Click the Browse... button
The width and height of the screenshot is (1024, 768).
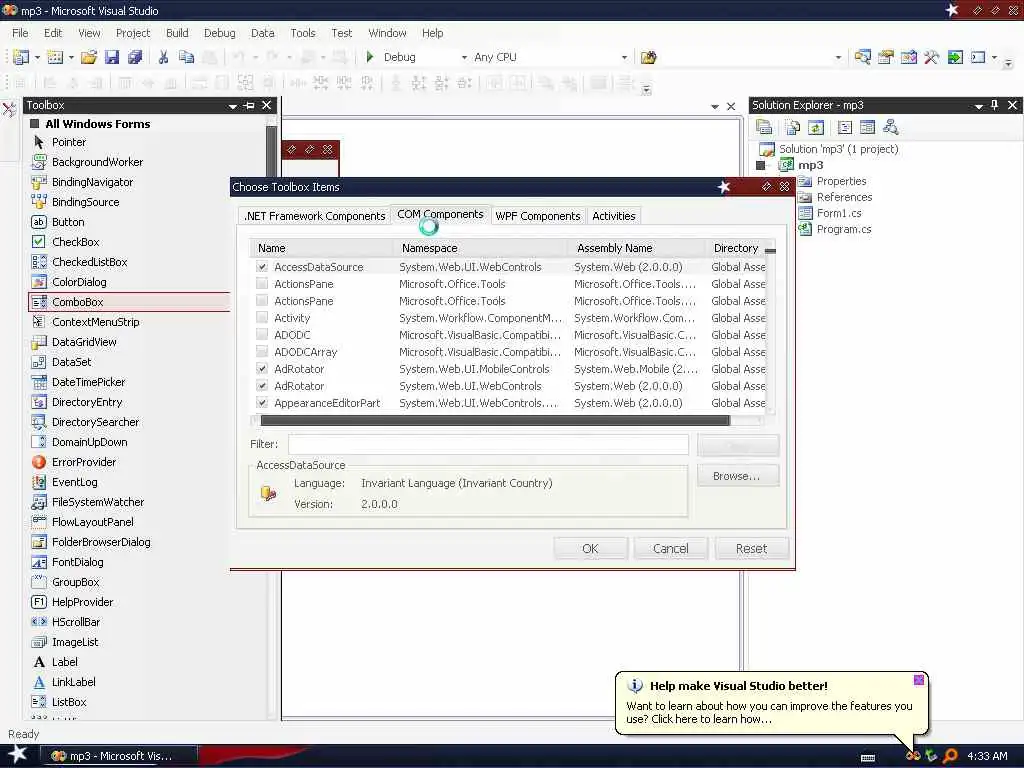[737, 476]
